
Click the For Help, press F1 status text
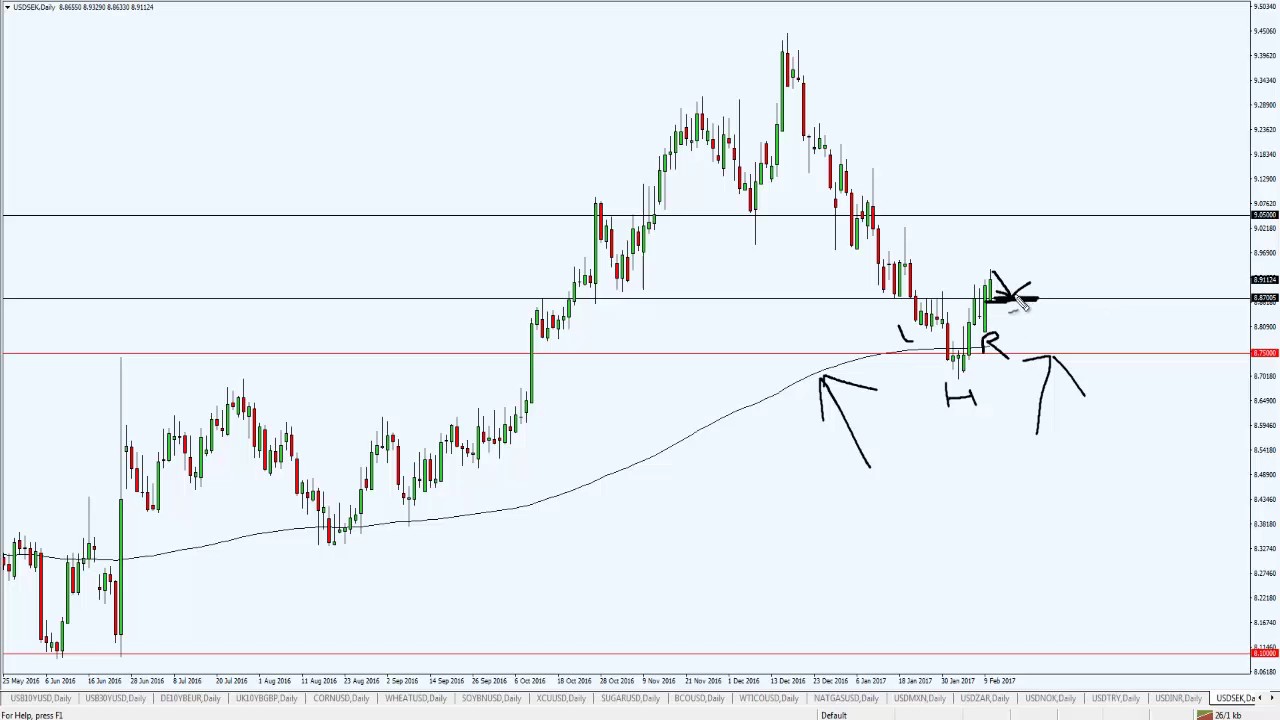32,715
